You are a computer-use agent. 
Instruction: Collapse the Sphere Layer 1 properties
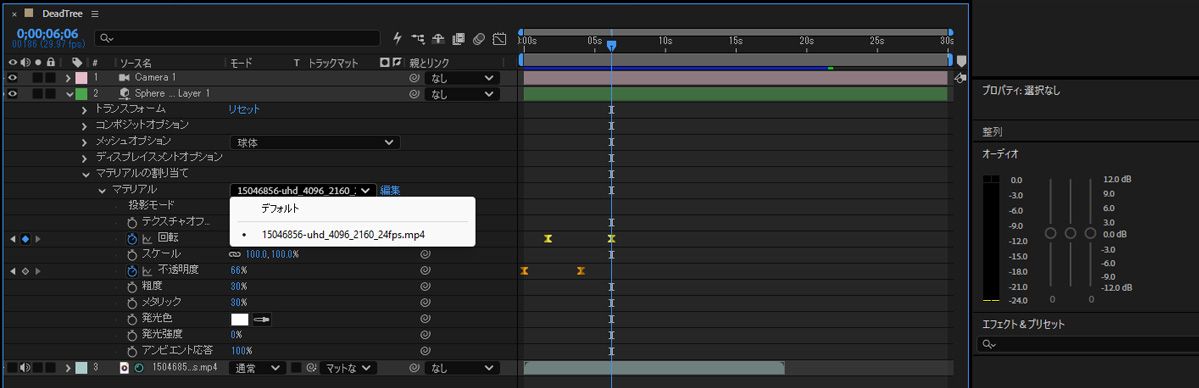pyautogui.click(x=69, y=94)
